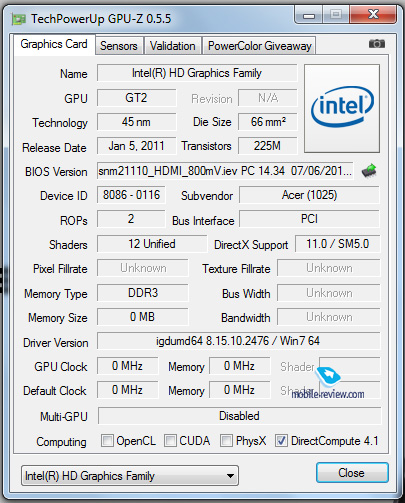
Task: Select the Graphics Card tab
Action: pos(54,44)
